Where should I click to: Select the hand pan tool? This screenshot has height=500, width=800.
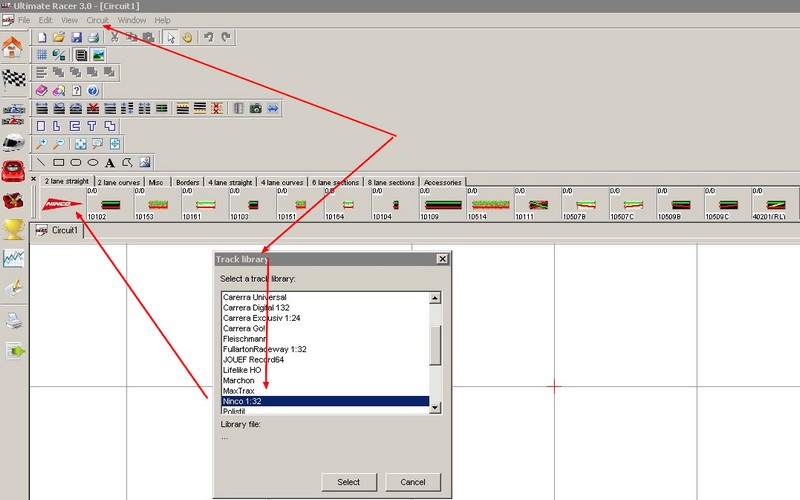(x=187, y=37)
